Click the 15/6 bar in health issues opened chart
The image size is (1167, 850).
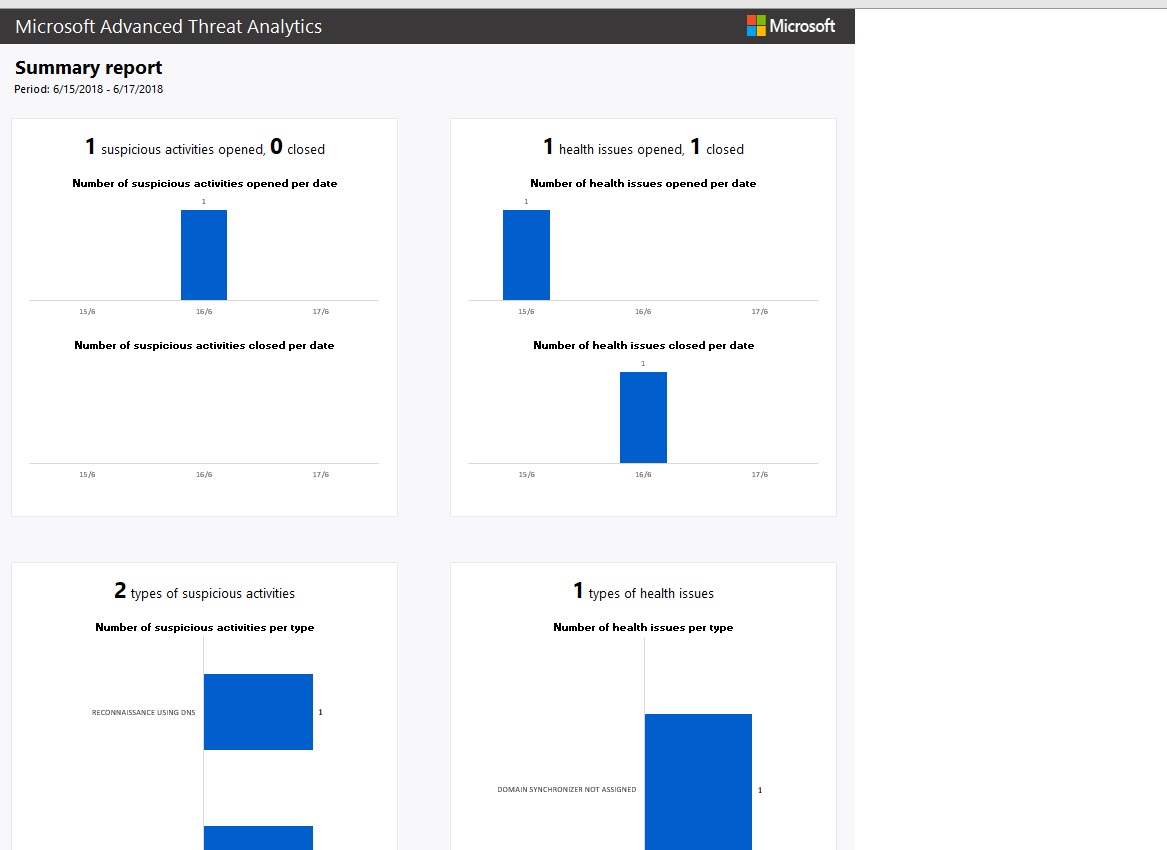[x=526, y=255]
